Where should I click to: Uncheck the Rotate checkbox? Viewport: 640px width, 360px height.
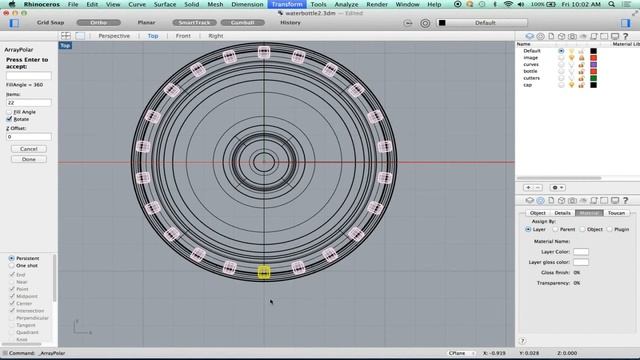9,119
